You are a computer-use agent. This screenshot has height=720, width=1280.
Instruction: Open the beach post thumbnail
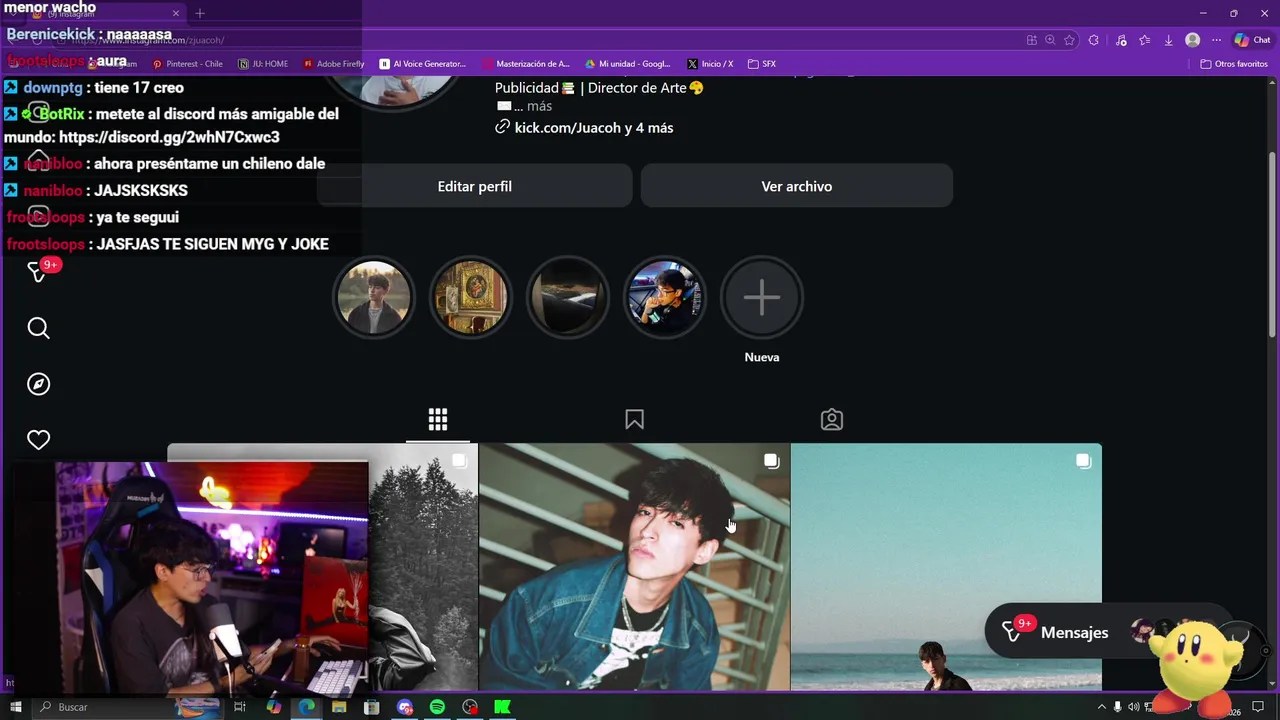pyautogui.click(x=946, y=567)
